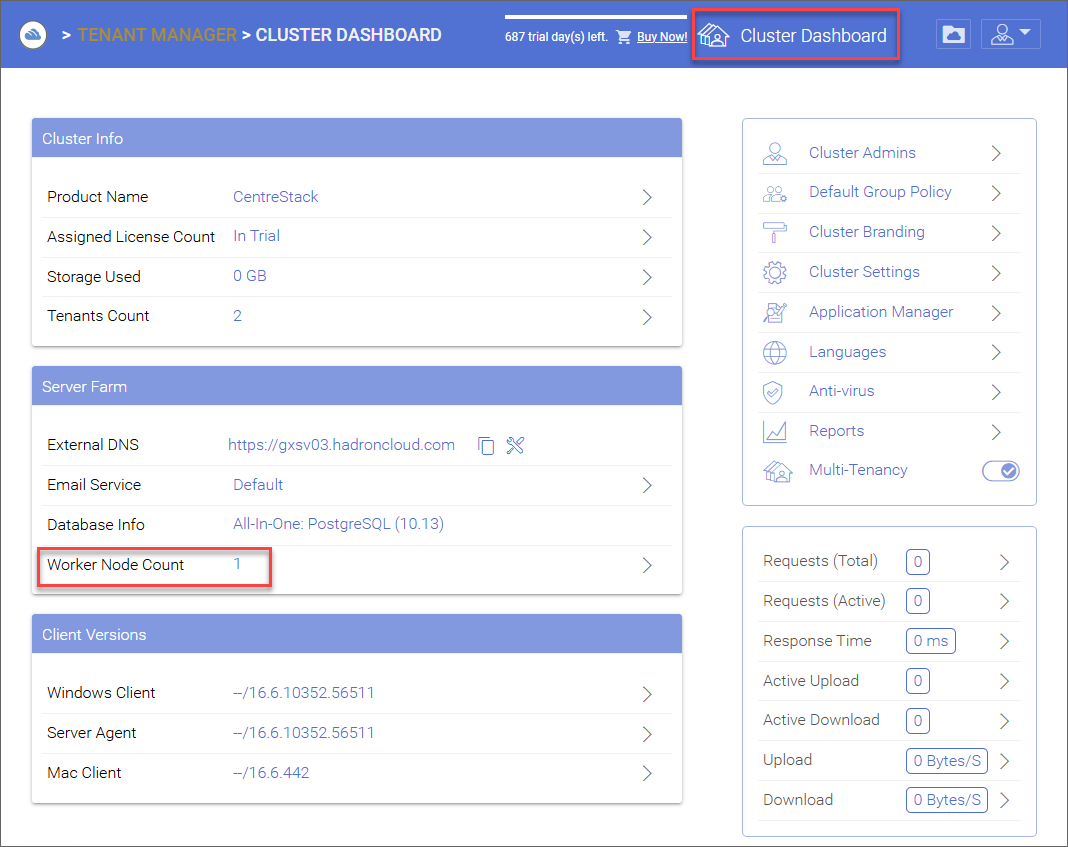Open the hadroncloud.com External DNS link
Screen dimensions: 1068x847
click(341, 445)
